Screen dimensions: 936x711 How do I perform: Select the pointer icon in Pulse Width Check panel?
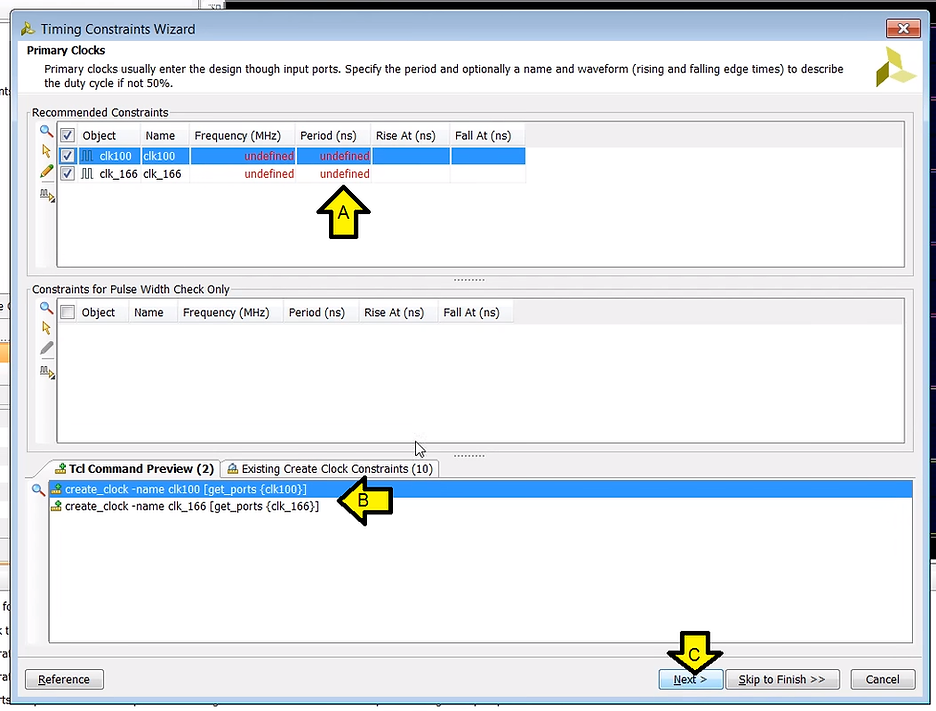46,328
